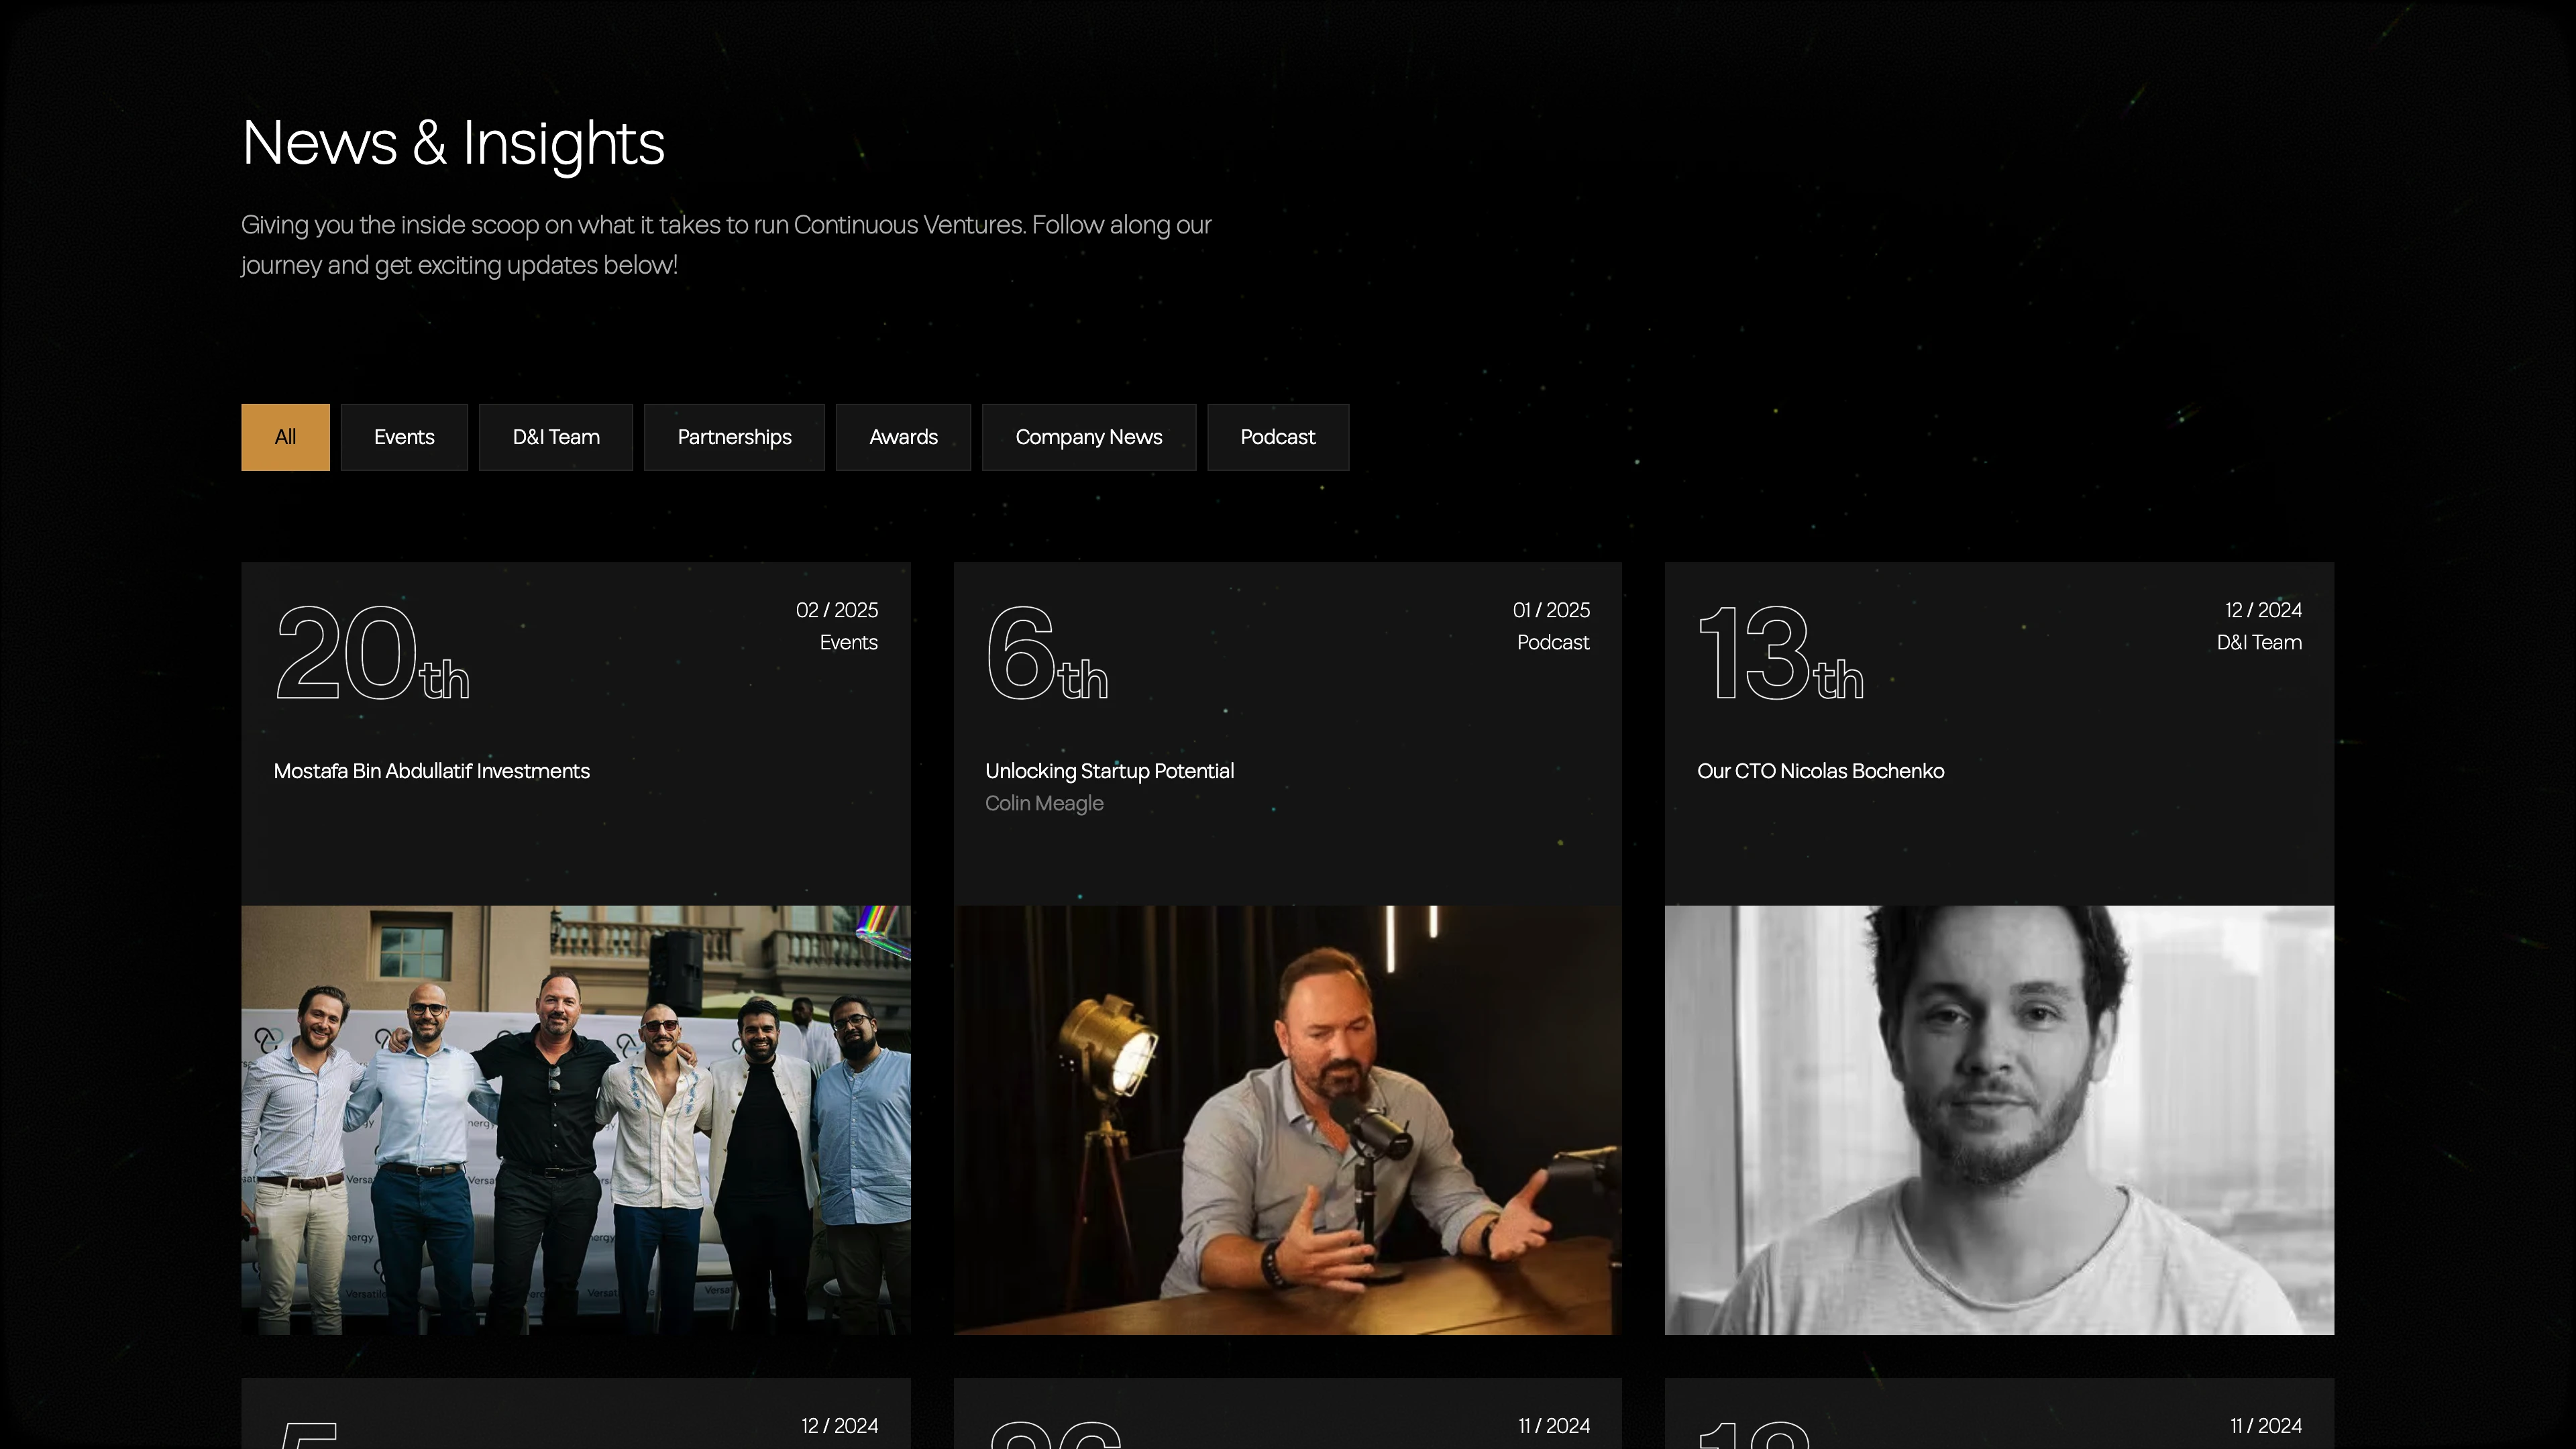Click the 02 / 2025 date label
Screen dimensions: 2576x1449
[x=837, y=610]
